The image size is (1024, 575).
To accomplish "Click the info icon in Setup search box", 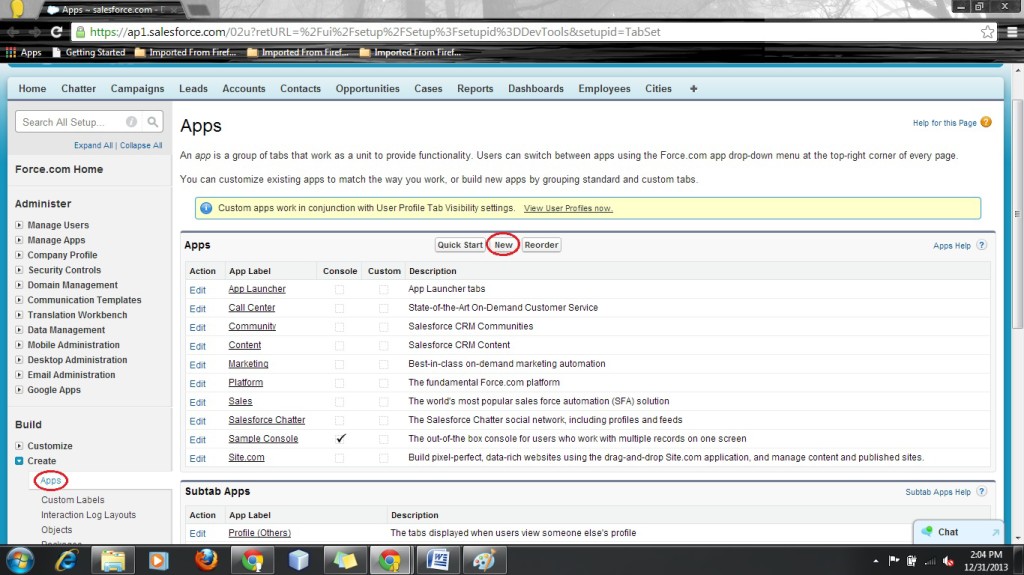I will pyautogui.click(x=131, y=122).
